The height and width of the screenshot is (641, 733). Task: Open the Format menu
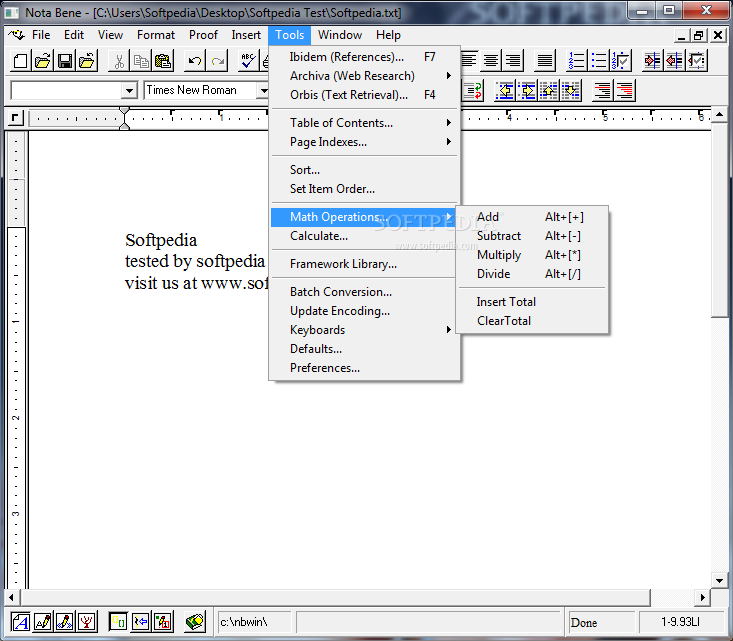(156, 35)
